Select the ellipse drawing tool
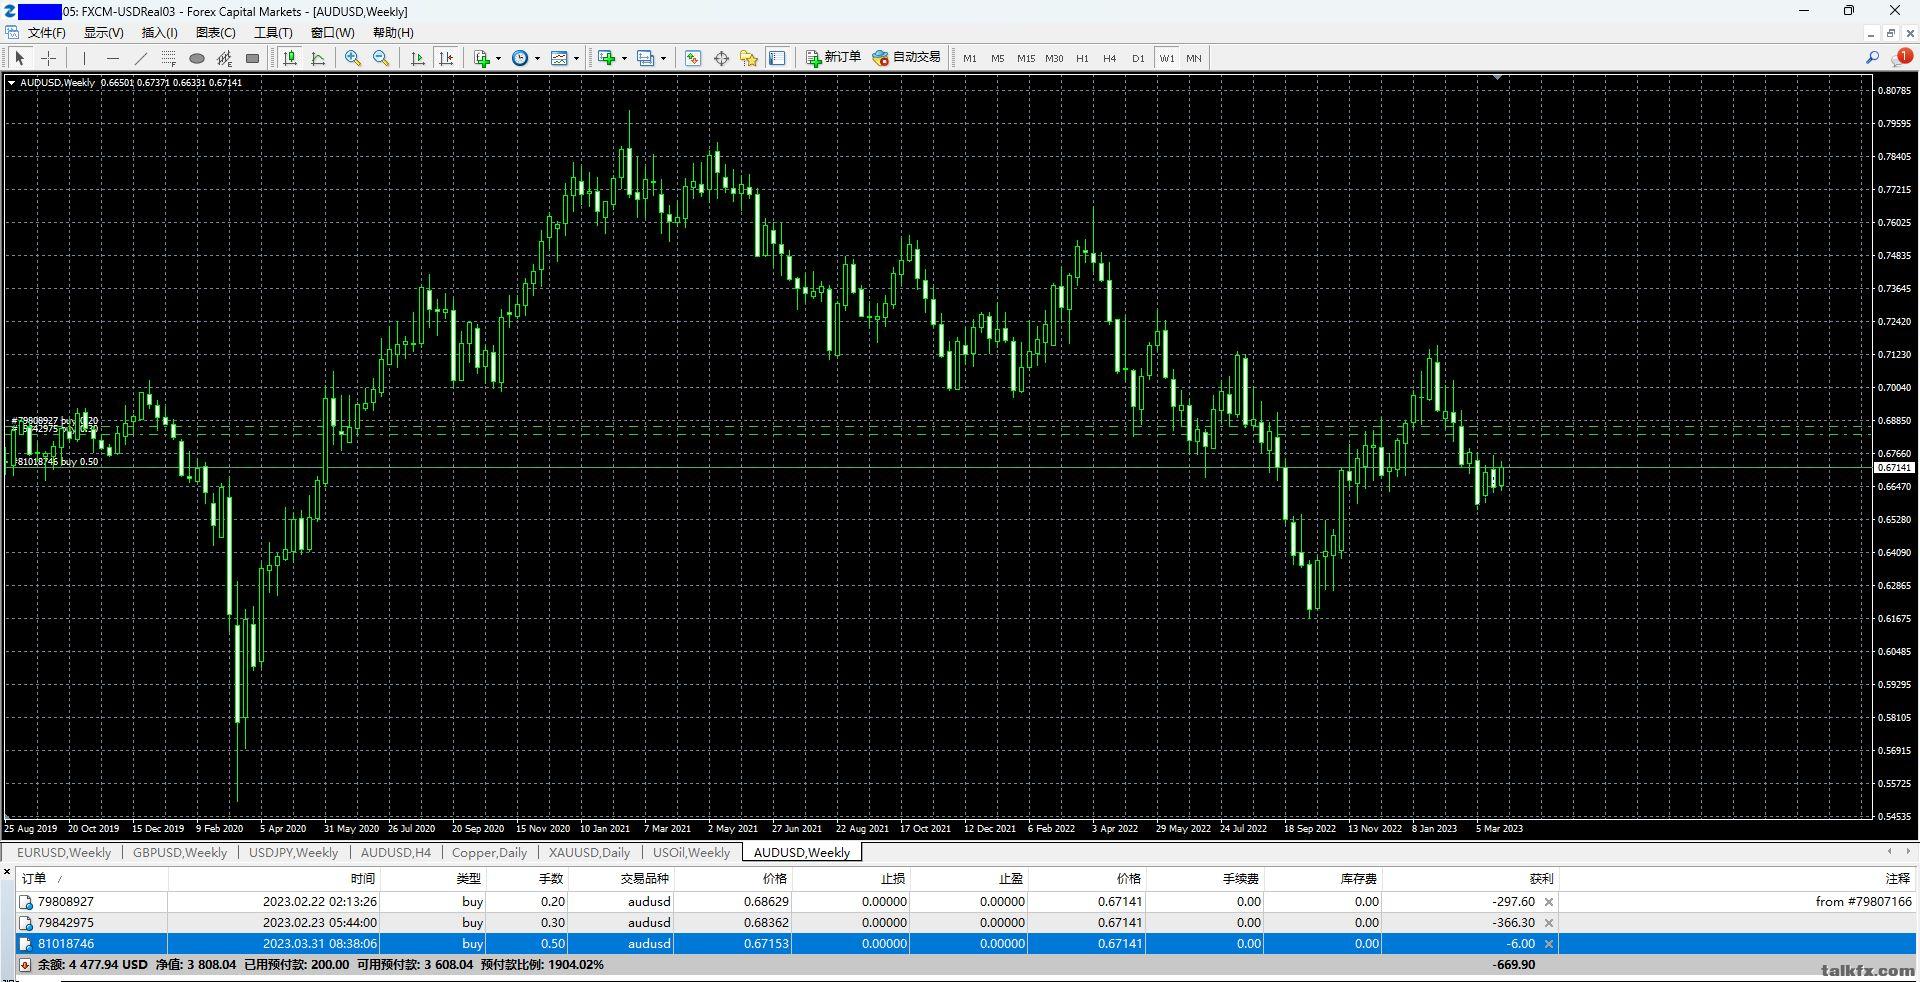The width and height of the screenshot is (1920, 982). (x=197, y=58)
